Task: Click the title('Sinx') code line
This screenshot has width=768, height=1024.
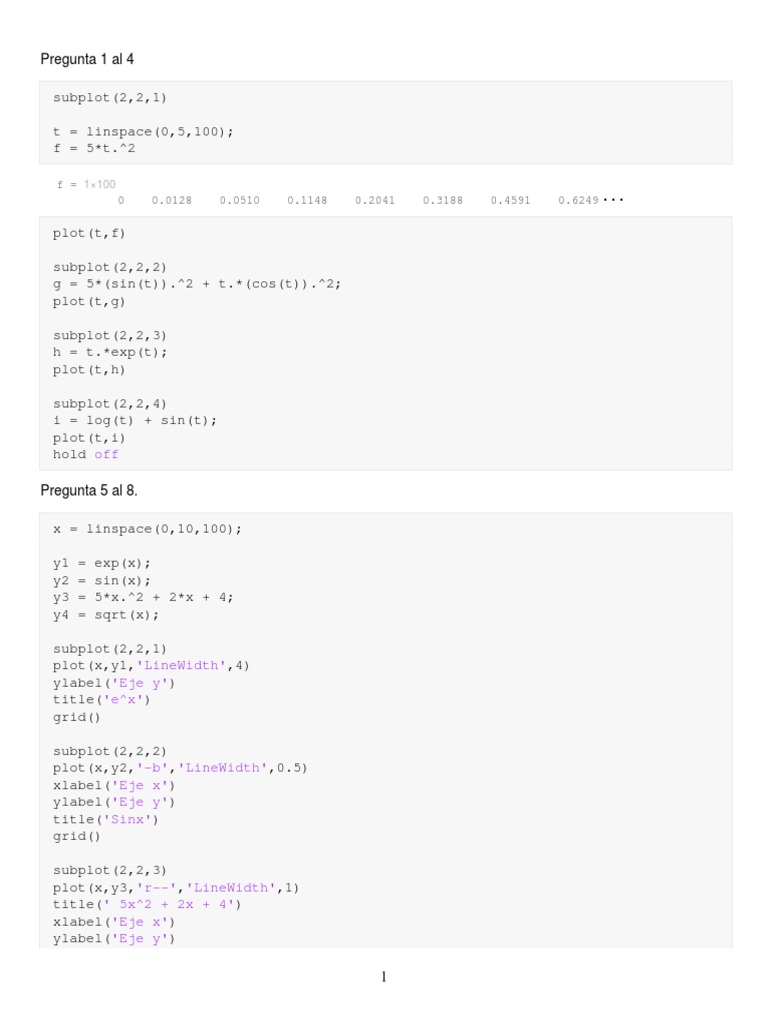Action: coord(106,820)
